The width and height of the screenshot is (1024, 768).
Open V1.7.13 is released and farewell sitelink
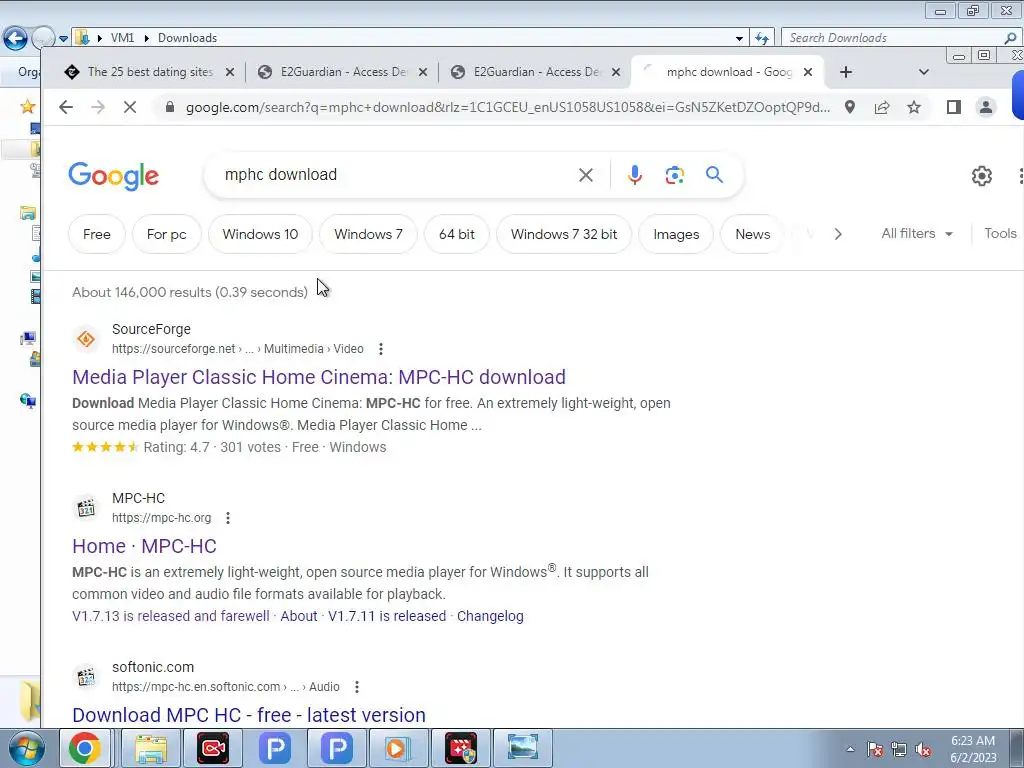pyautogui.click(x=170, y=616)
